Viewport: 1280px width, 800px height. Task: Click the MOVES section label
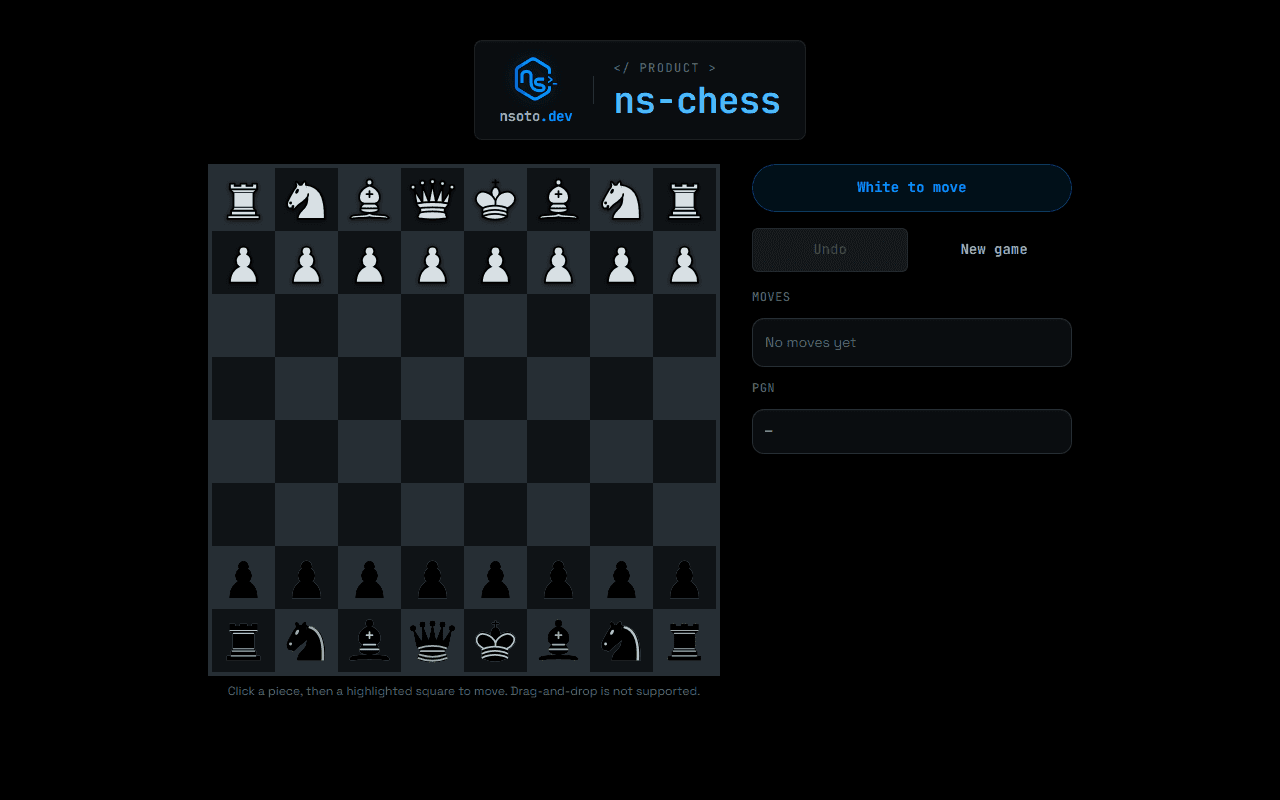pos(771,297)
